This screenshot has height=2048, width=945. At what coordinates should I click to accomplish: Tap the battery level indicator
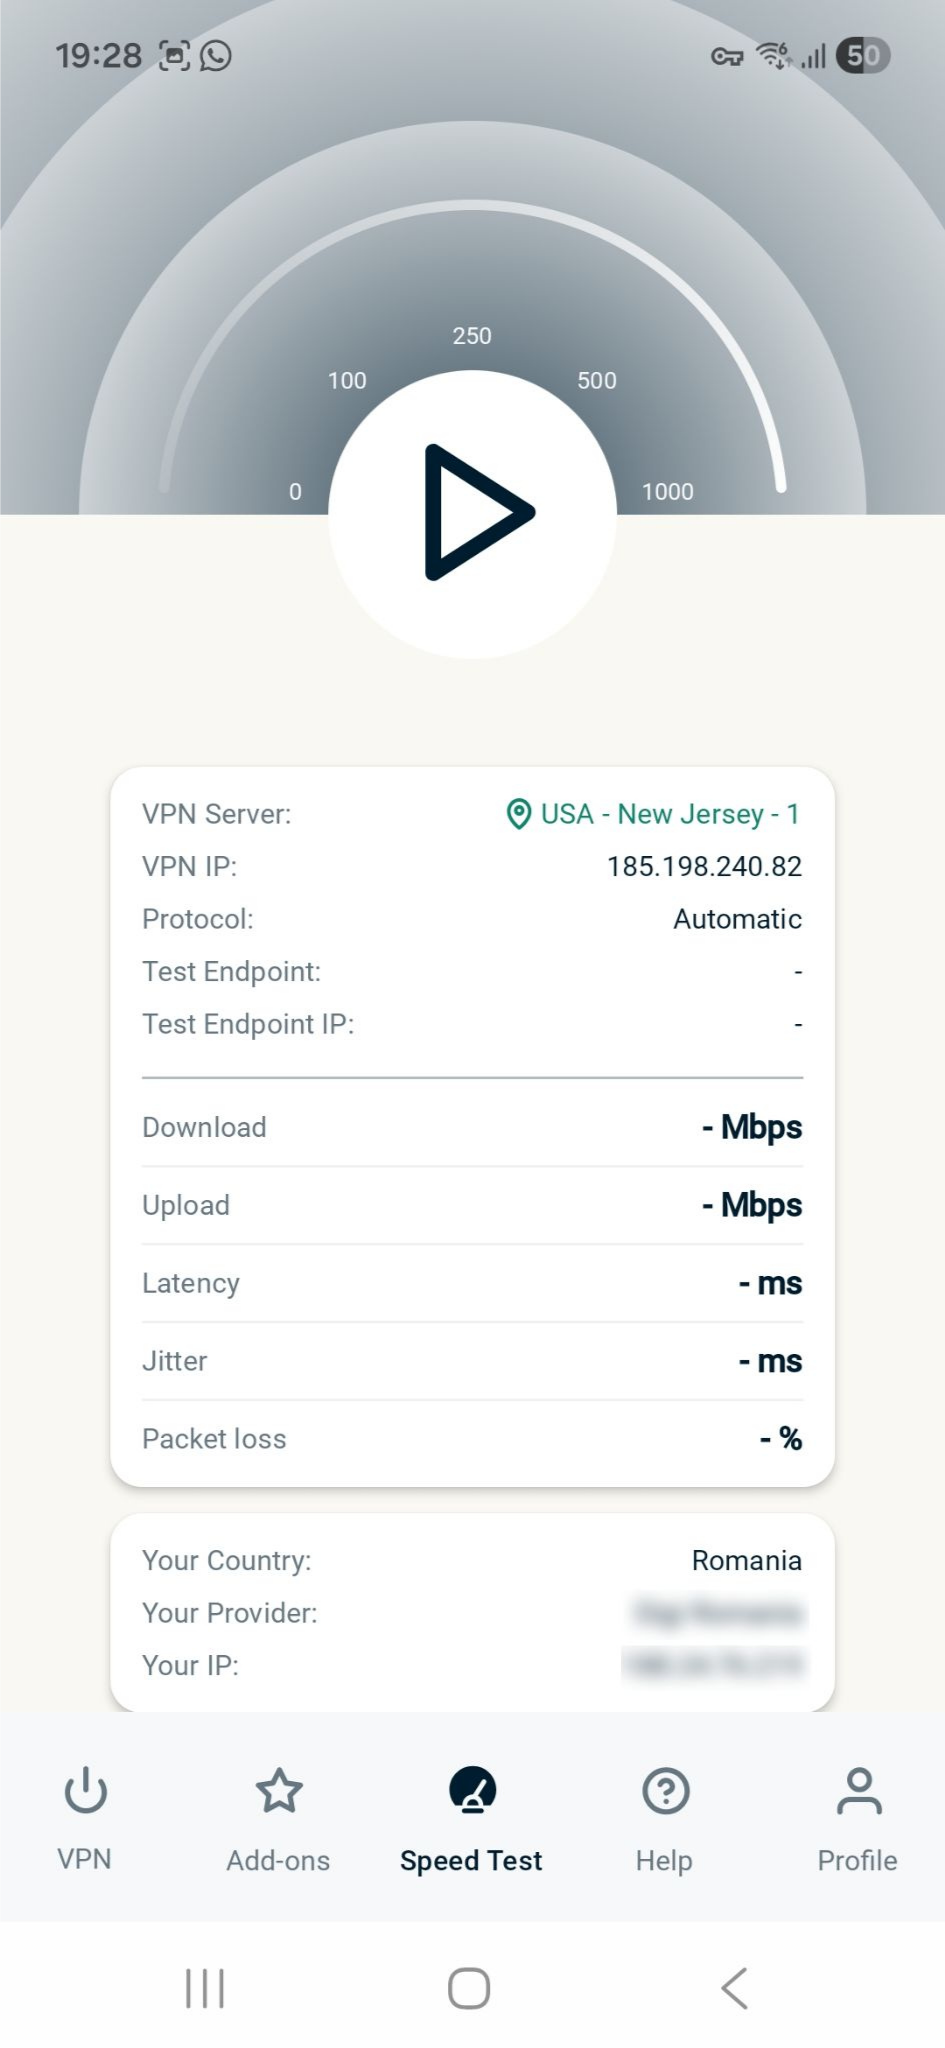[x=863, y=56]
